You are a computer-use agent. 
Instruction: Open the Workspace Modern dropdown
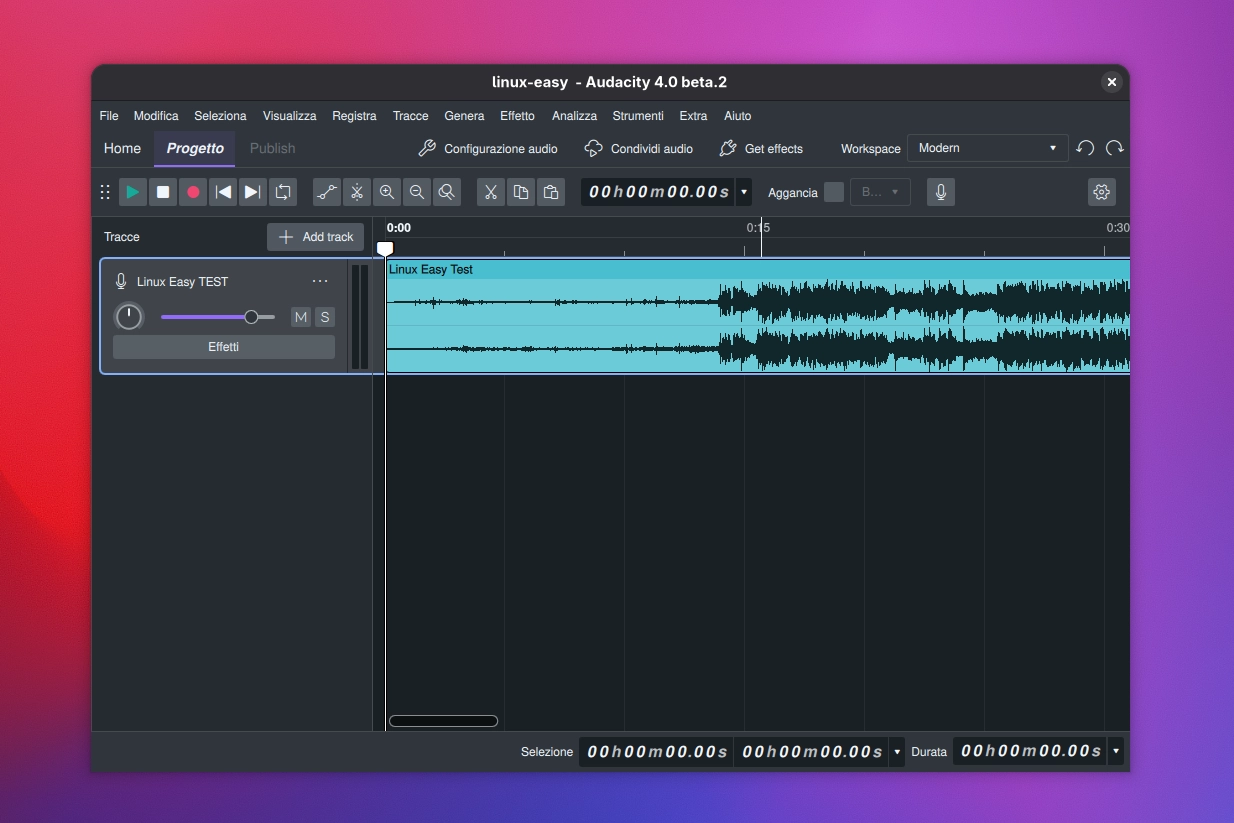987,148
